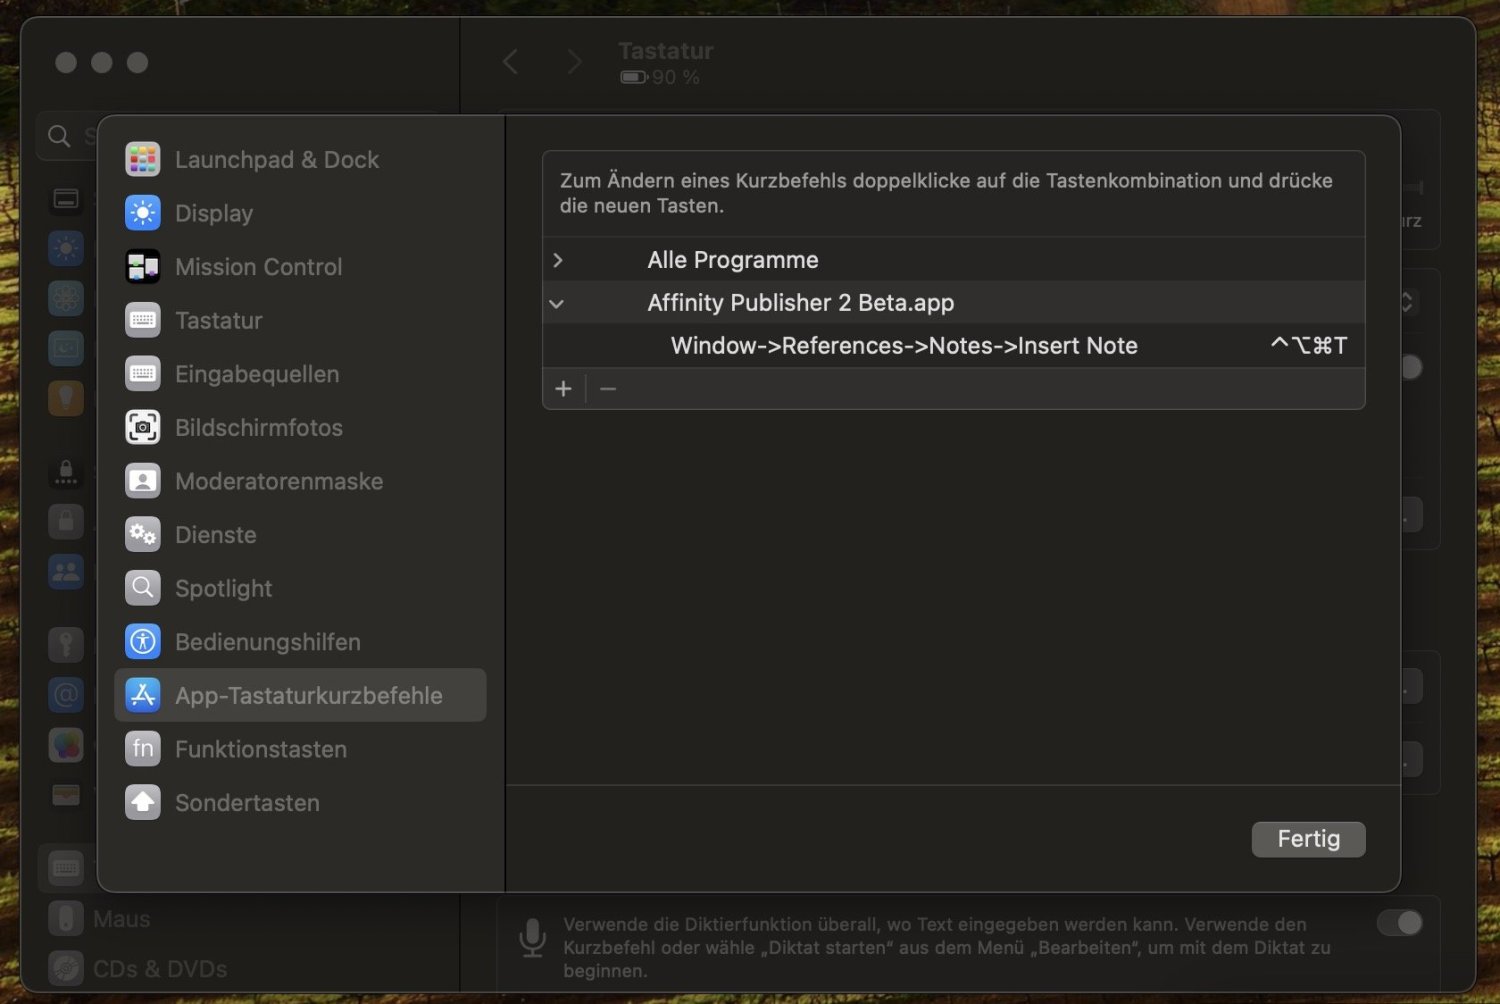
Task: Select Spotlight in the shortcut sidebar
Action: [x=223, y=588]
